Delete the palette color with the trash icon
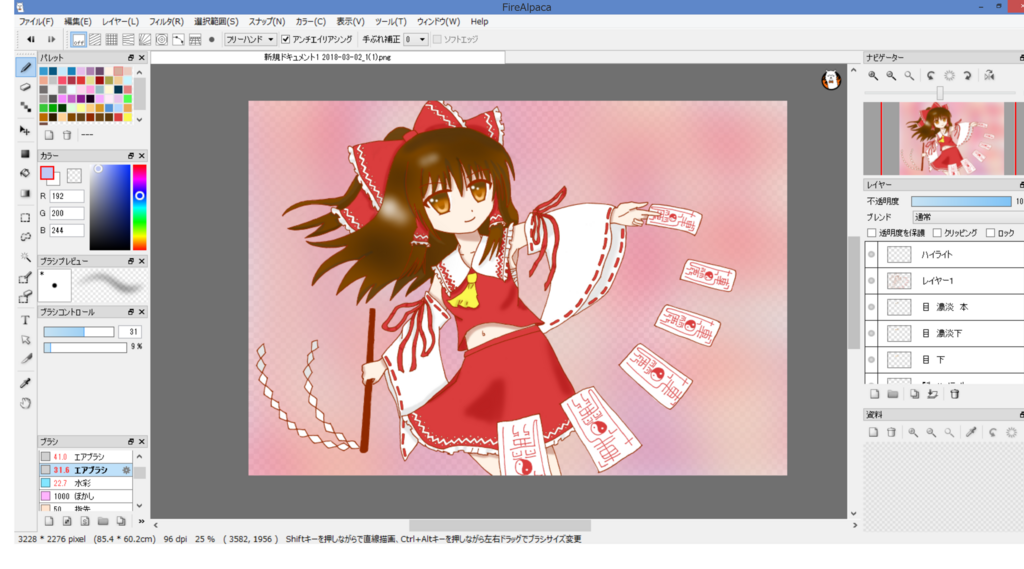The height and width of the screenshot is (569, 1024). (67, 135)
